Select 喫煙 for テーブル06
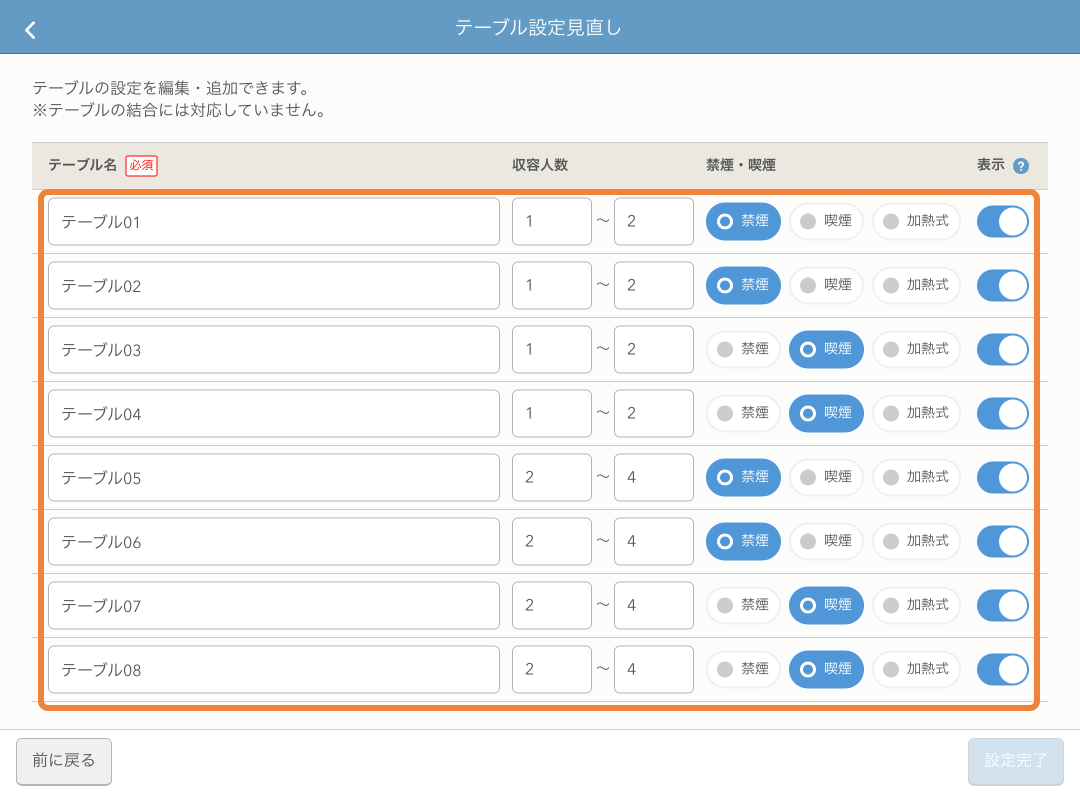This screenshot has width=1080, height=794. 826,541
